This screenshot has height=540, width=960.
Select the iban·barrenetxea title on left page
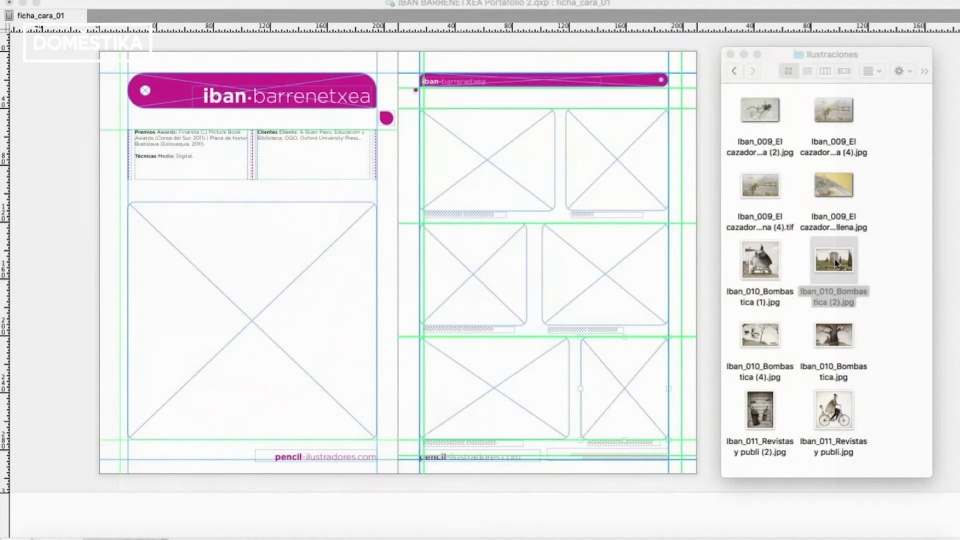(x=286, y=96)
